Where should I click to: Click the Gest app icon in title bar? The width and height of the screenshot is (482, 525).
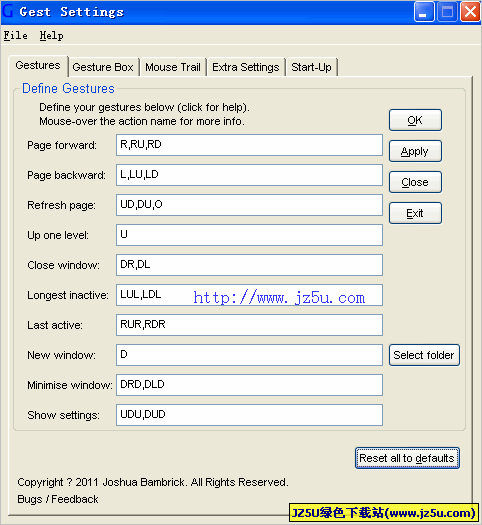click(7, 11)
